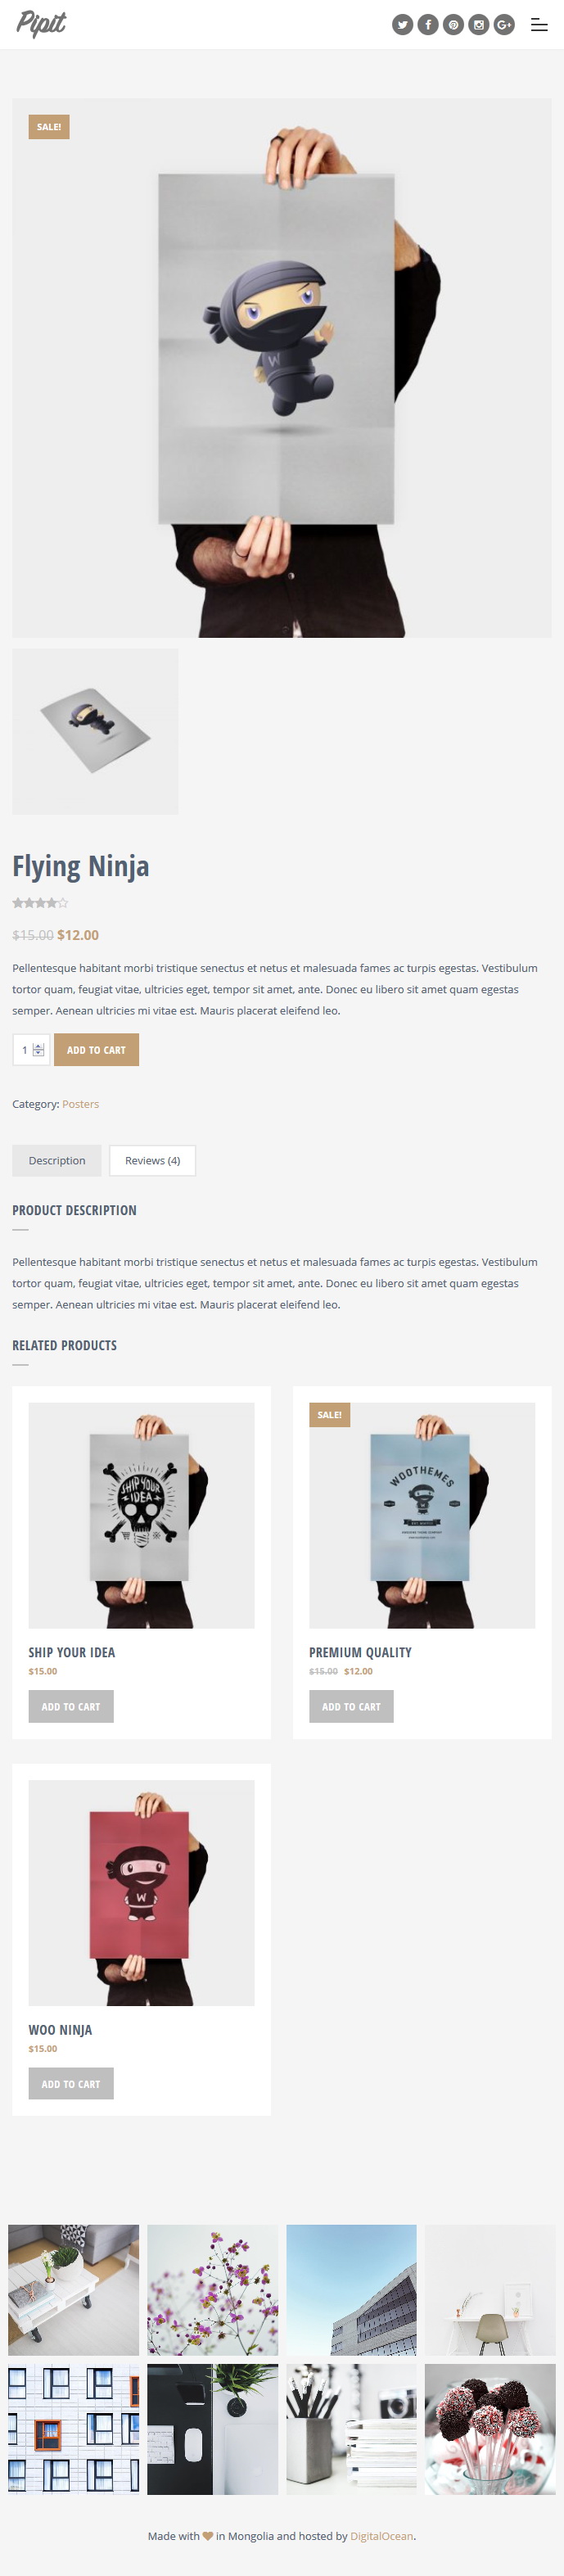Add Premium Quality to cart
Screen dimensions: 564x2576
[x=351, y=1707]
